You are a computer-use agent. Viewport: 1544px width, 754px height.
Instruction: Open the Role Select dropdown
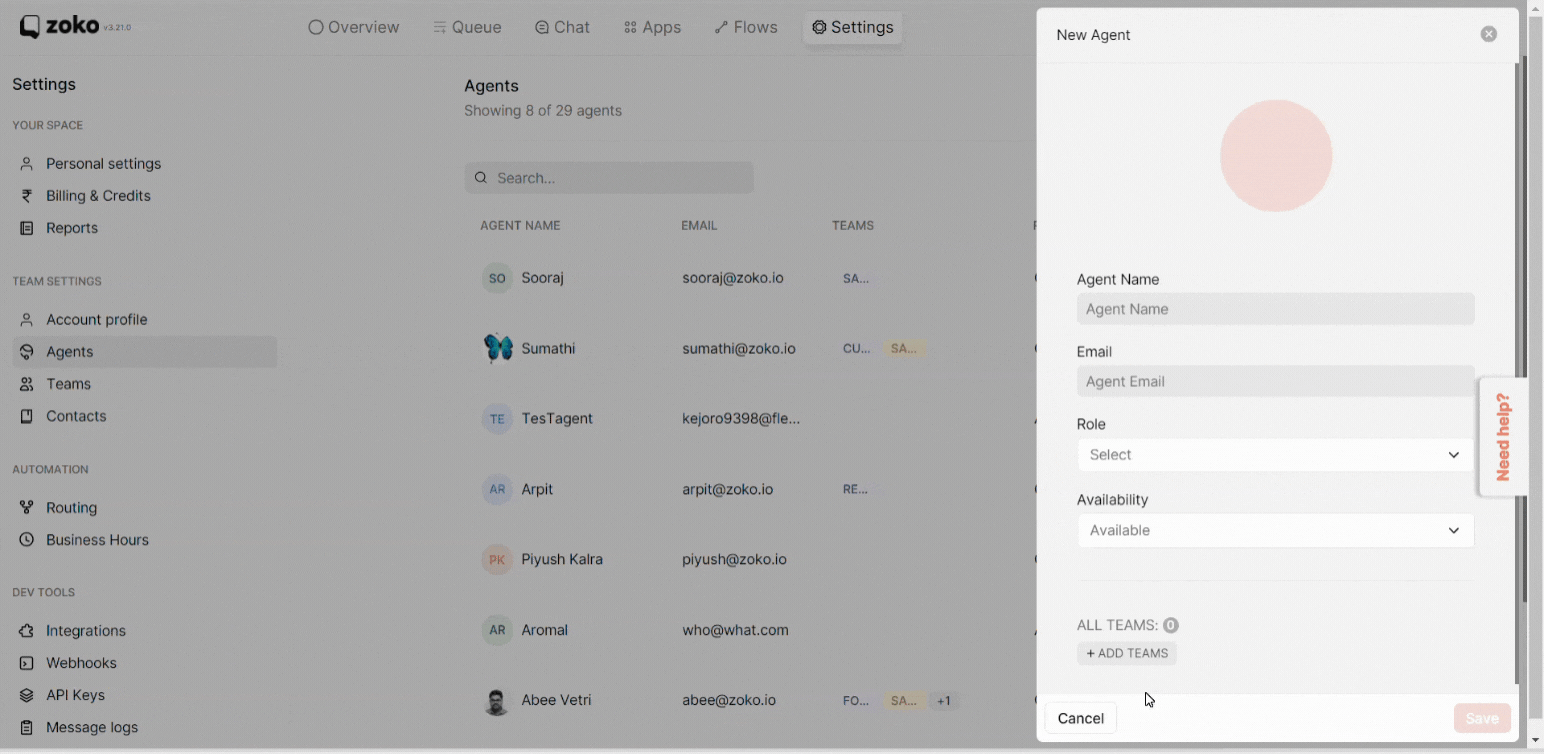(x=1275, y=455)
